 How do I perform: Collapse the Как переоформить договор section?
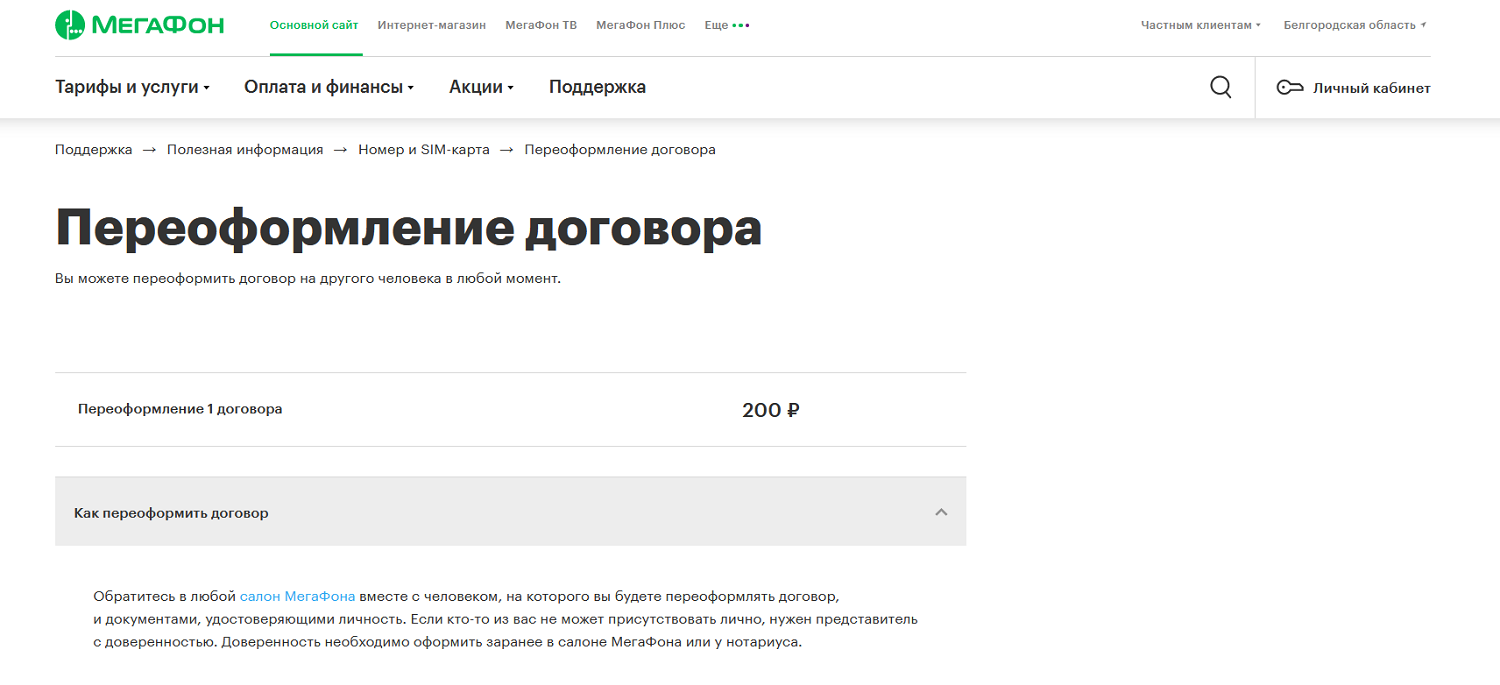coord(510,512)
